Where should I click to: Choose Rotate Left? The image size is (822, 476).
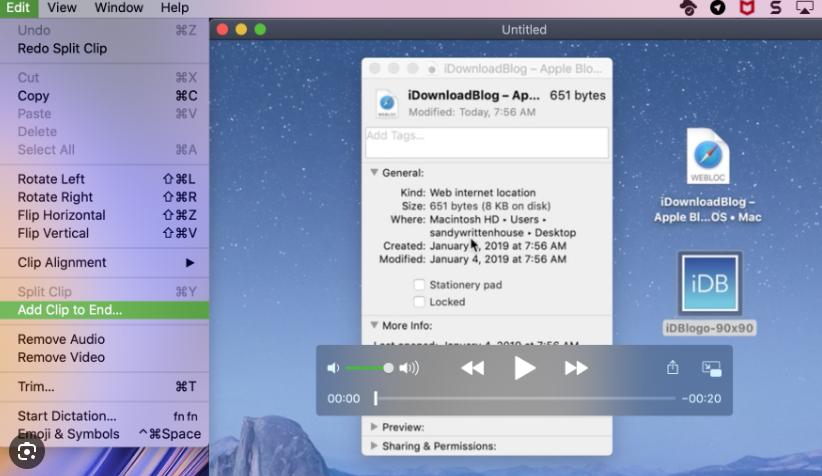(105, 179)
